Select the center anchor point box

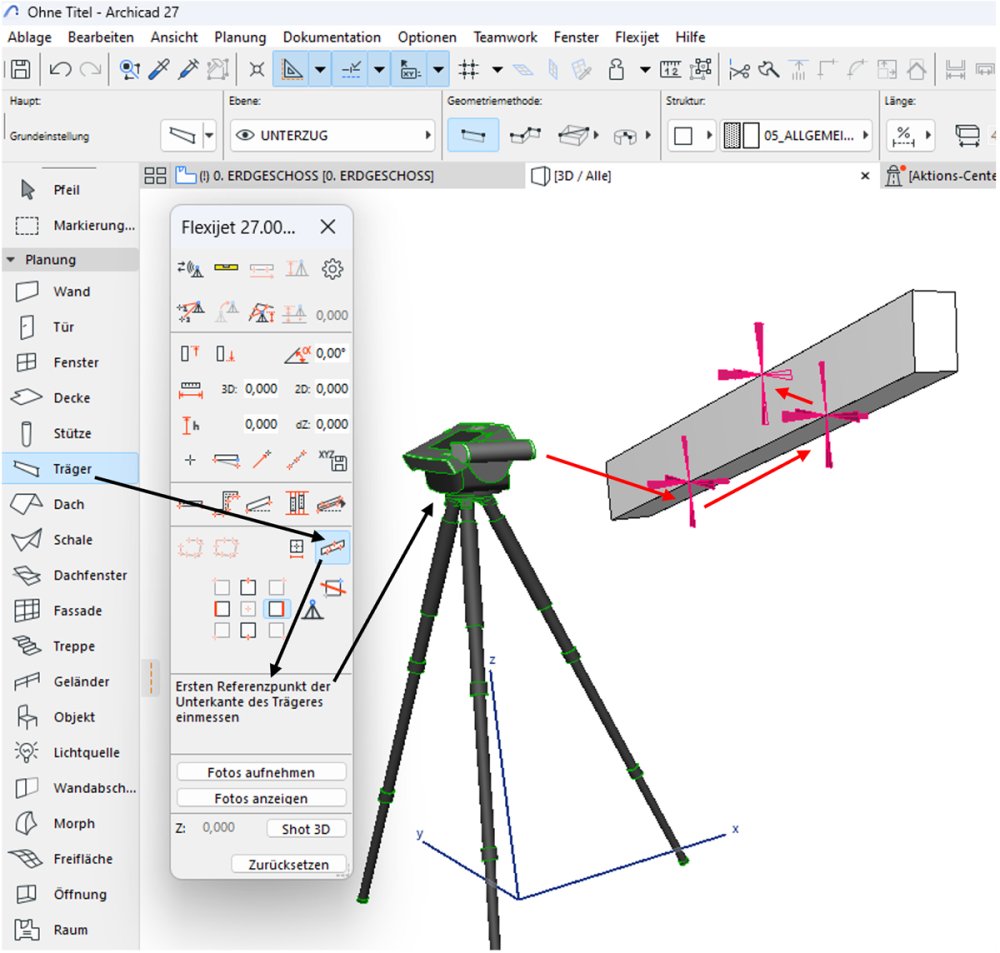(x=248, y=609)
